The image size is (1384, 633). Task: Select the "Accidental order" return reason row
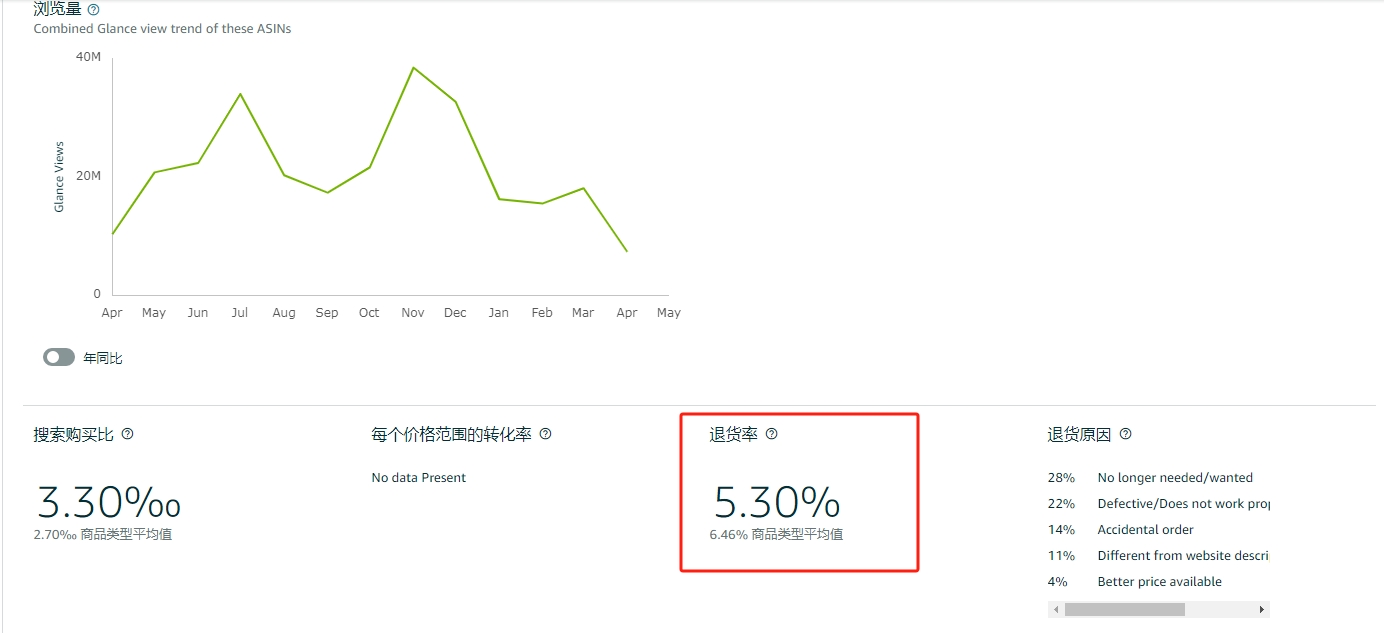click(1145, 530)
